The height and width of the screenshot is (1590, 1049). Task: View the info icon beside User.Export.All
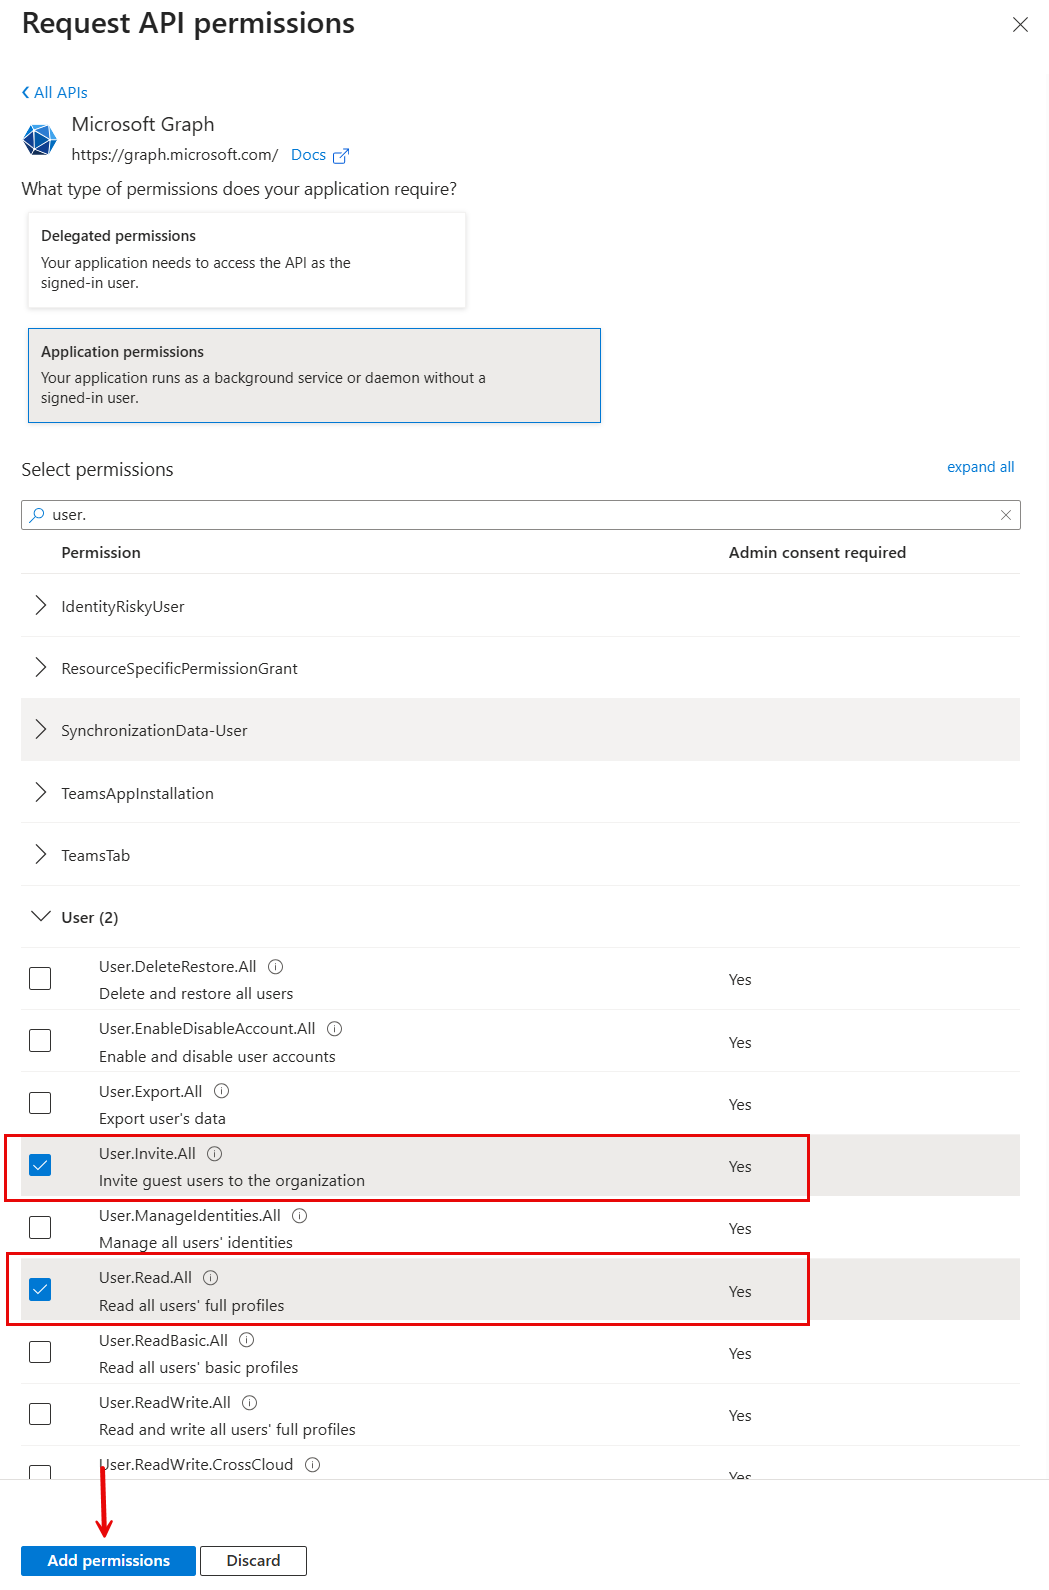coord(219,1091)
